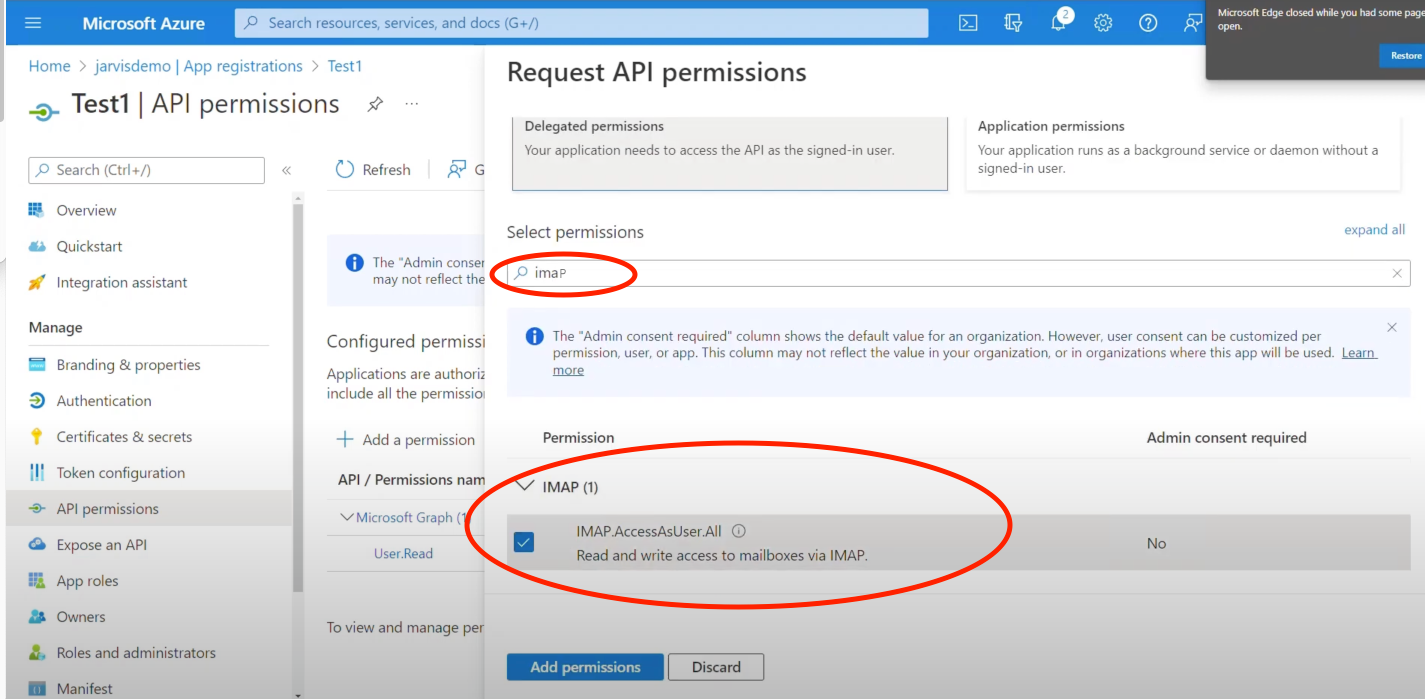Clear the imap permission search text
This screenshot has width=1425, height=699.
(1397, 273)
